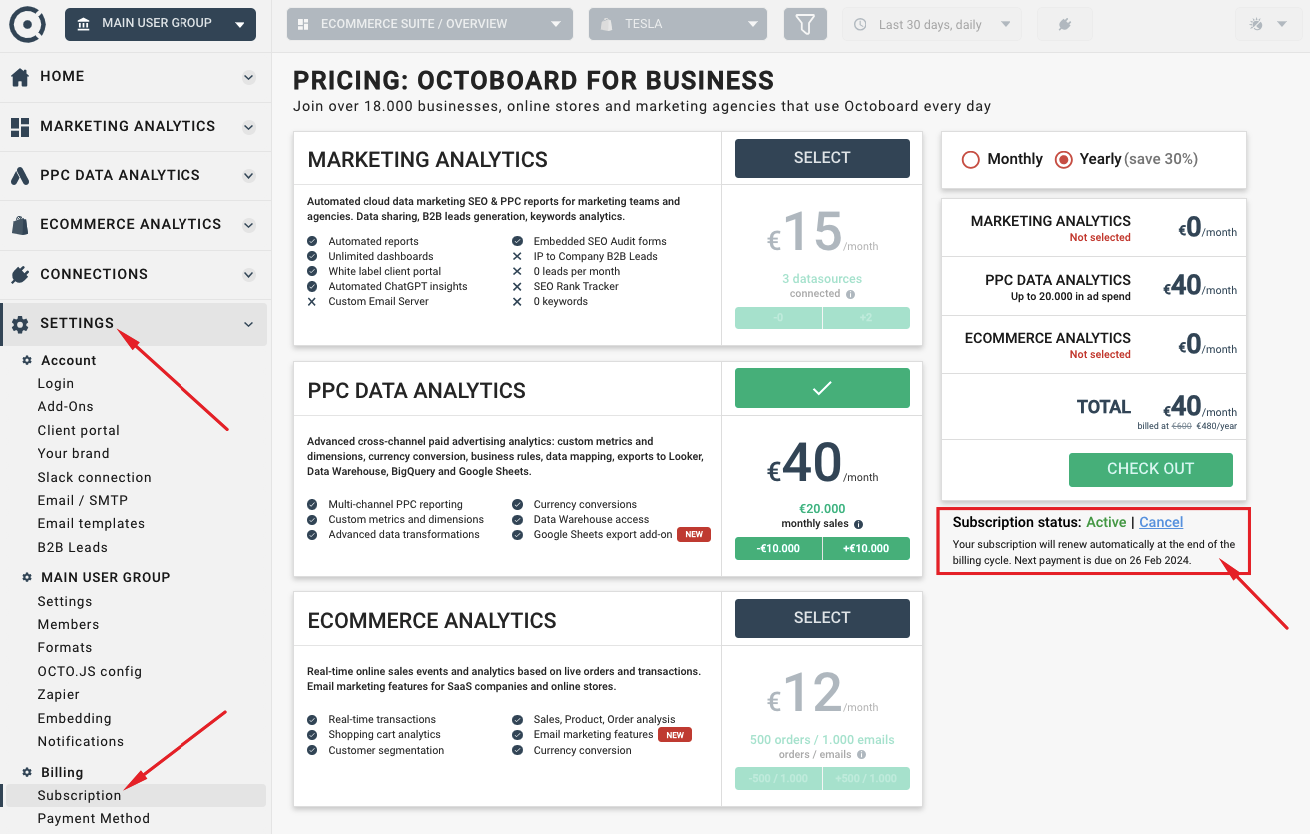Click the Billing section gear icon
Screen dimensions: 1310x834
tap(28, 772)
